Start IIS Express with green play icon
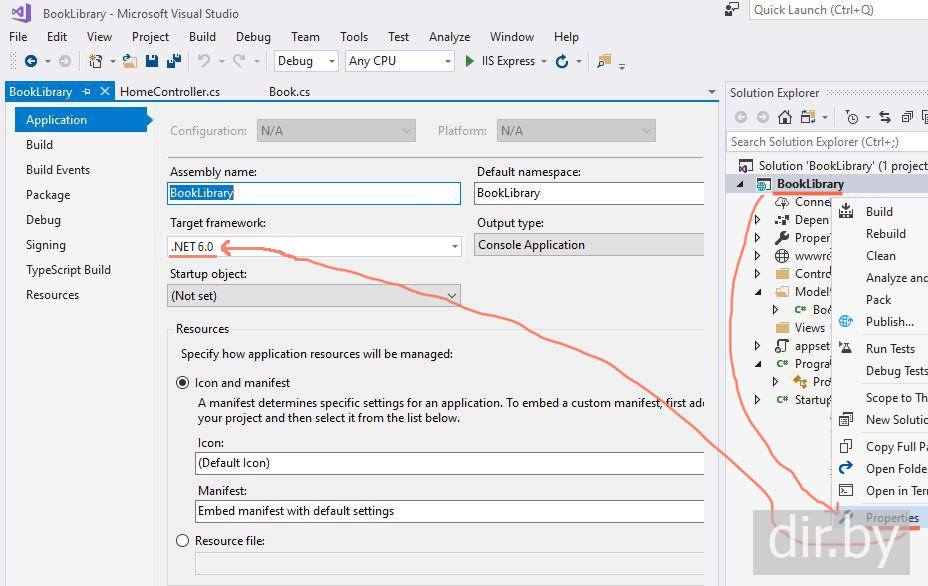 click(x=470, y=61)
